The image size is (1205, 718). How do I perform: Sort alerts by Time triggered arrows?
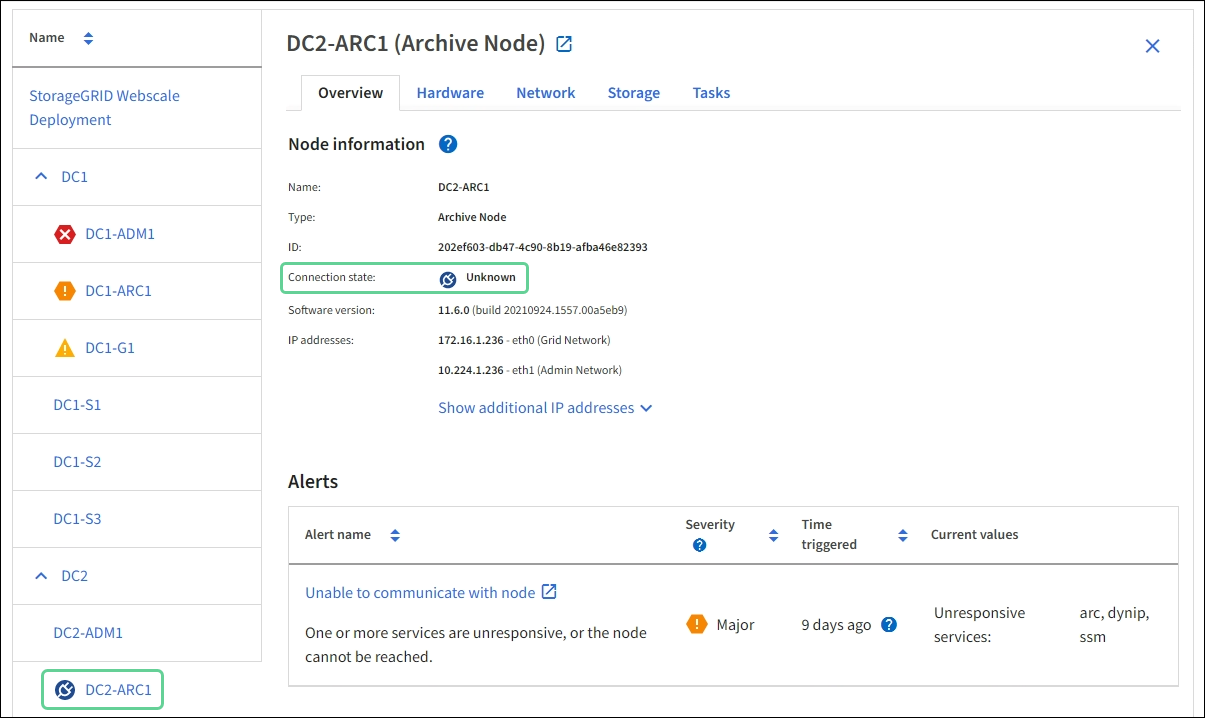click(x=903, y=535)
